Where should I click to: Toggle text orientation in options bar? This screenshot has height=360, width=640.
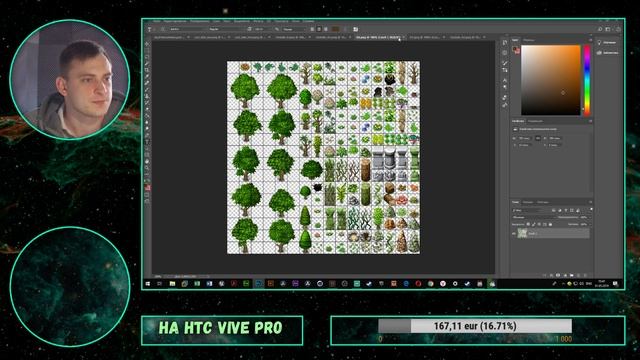click(162, 29)
